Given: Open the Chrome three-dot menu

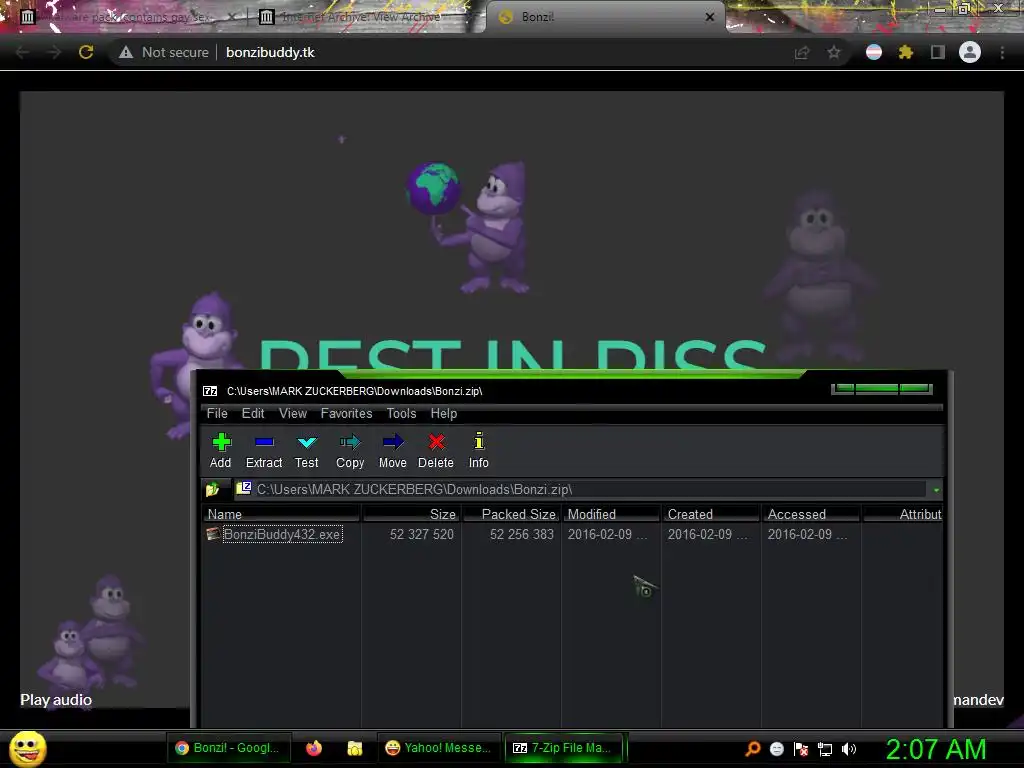Looking at the screenshot, I should coord(1002,52).
